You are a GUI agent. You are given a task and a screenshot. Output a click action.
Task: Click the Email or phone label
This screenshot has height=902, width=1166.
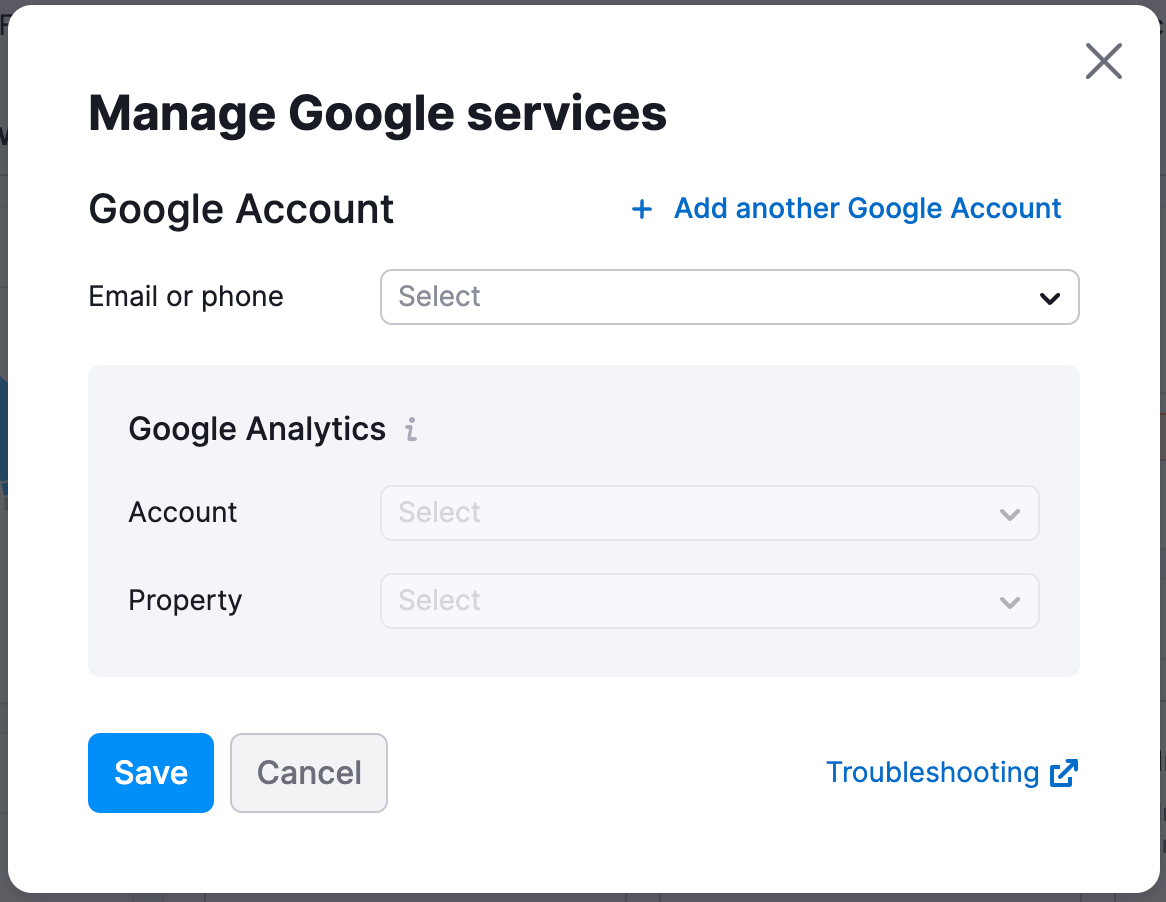[185, 297]
